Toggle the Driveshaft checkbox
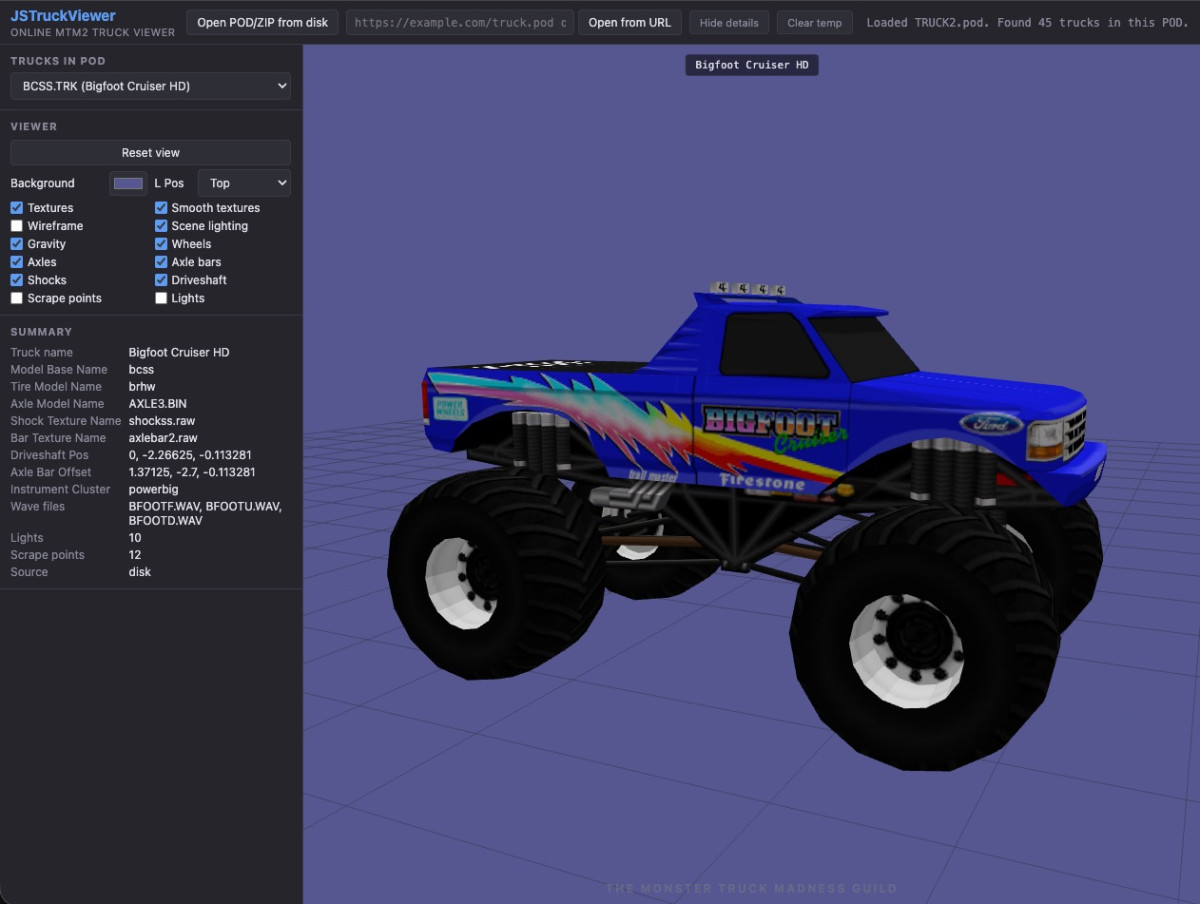Image resolution: width=1200 pixels, height=904 pixels. 161,280
